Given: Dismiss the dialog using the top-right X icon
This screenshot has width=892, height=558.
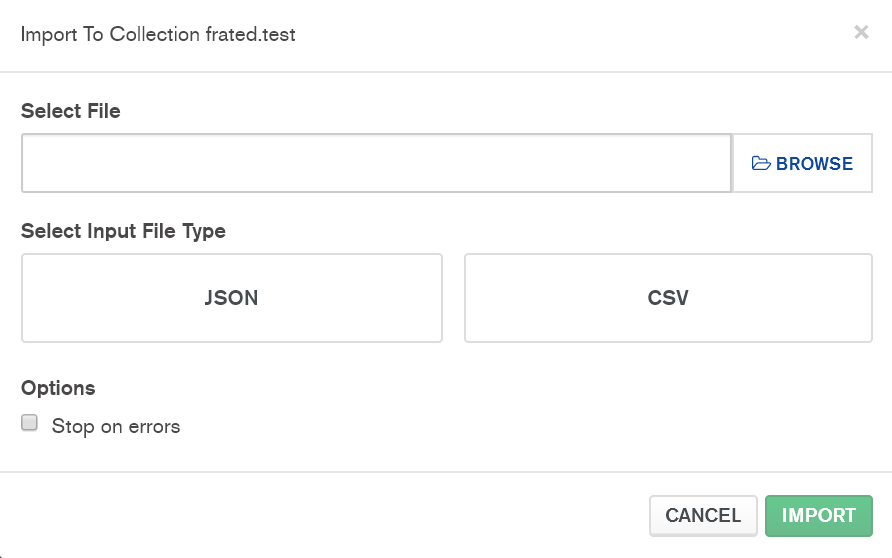Looking at the screenshot, I should 861,32.
